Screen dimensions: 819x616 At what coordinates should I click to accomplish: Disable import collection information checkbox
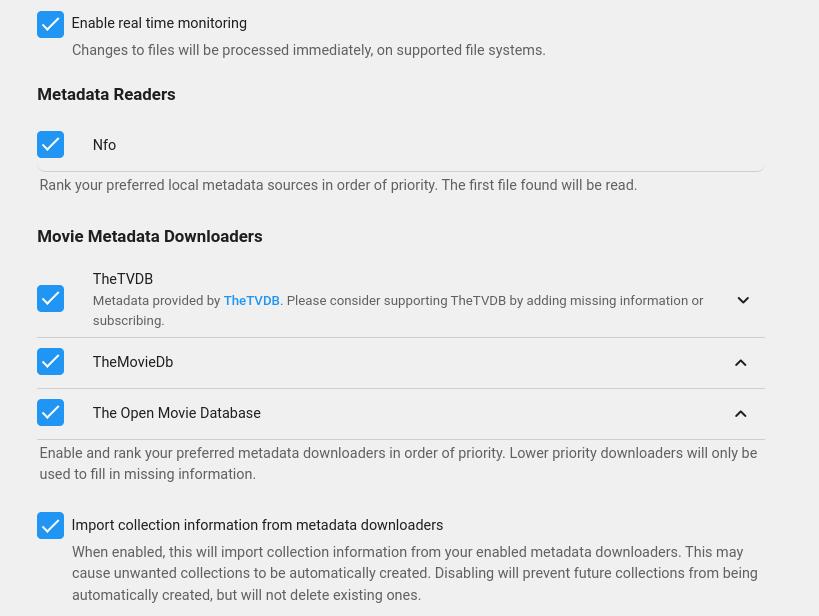(50, 525)
